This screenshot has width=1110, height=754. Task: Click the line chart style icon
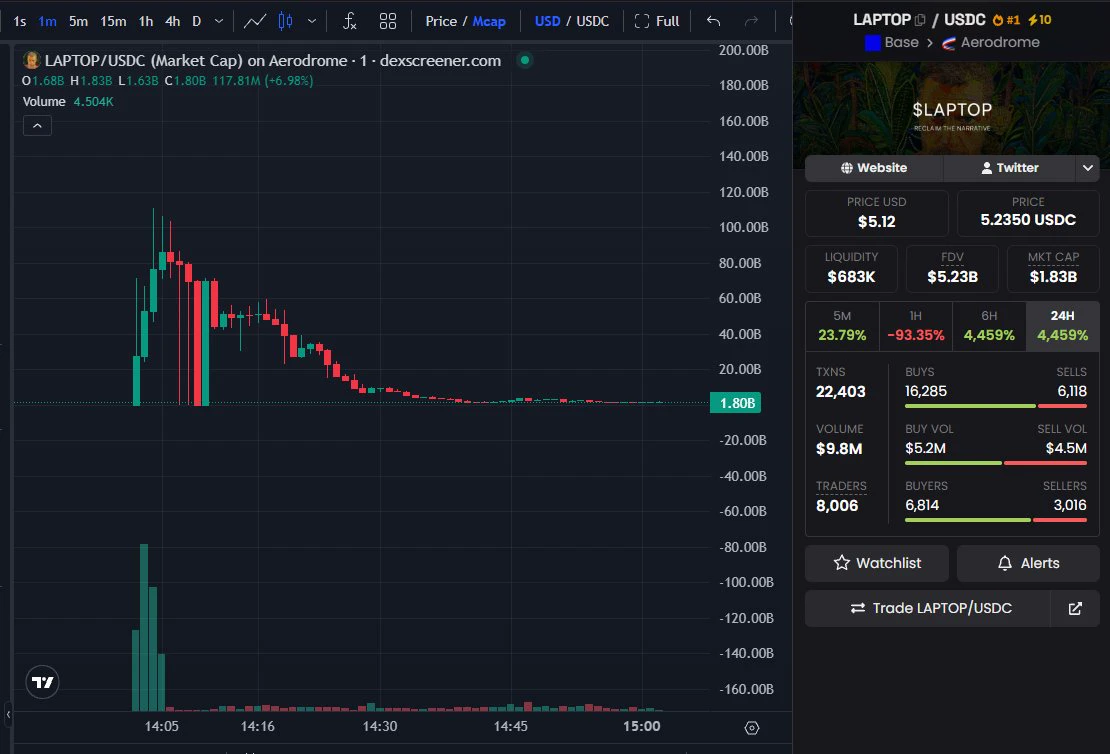255,21
